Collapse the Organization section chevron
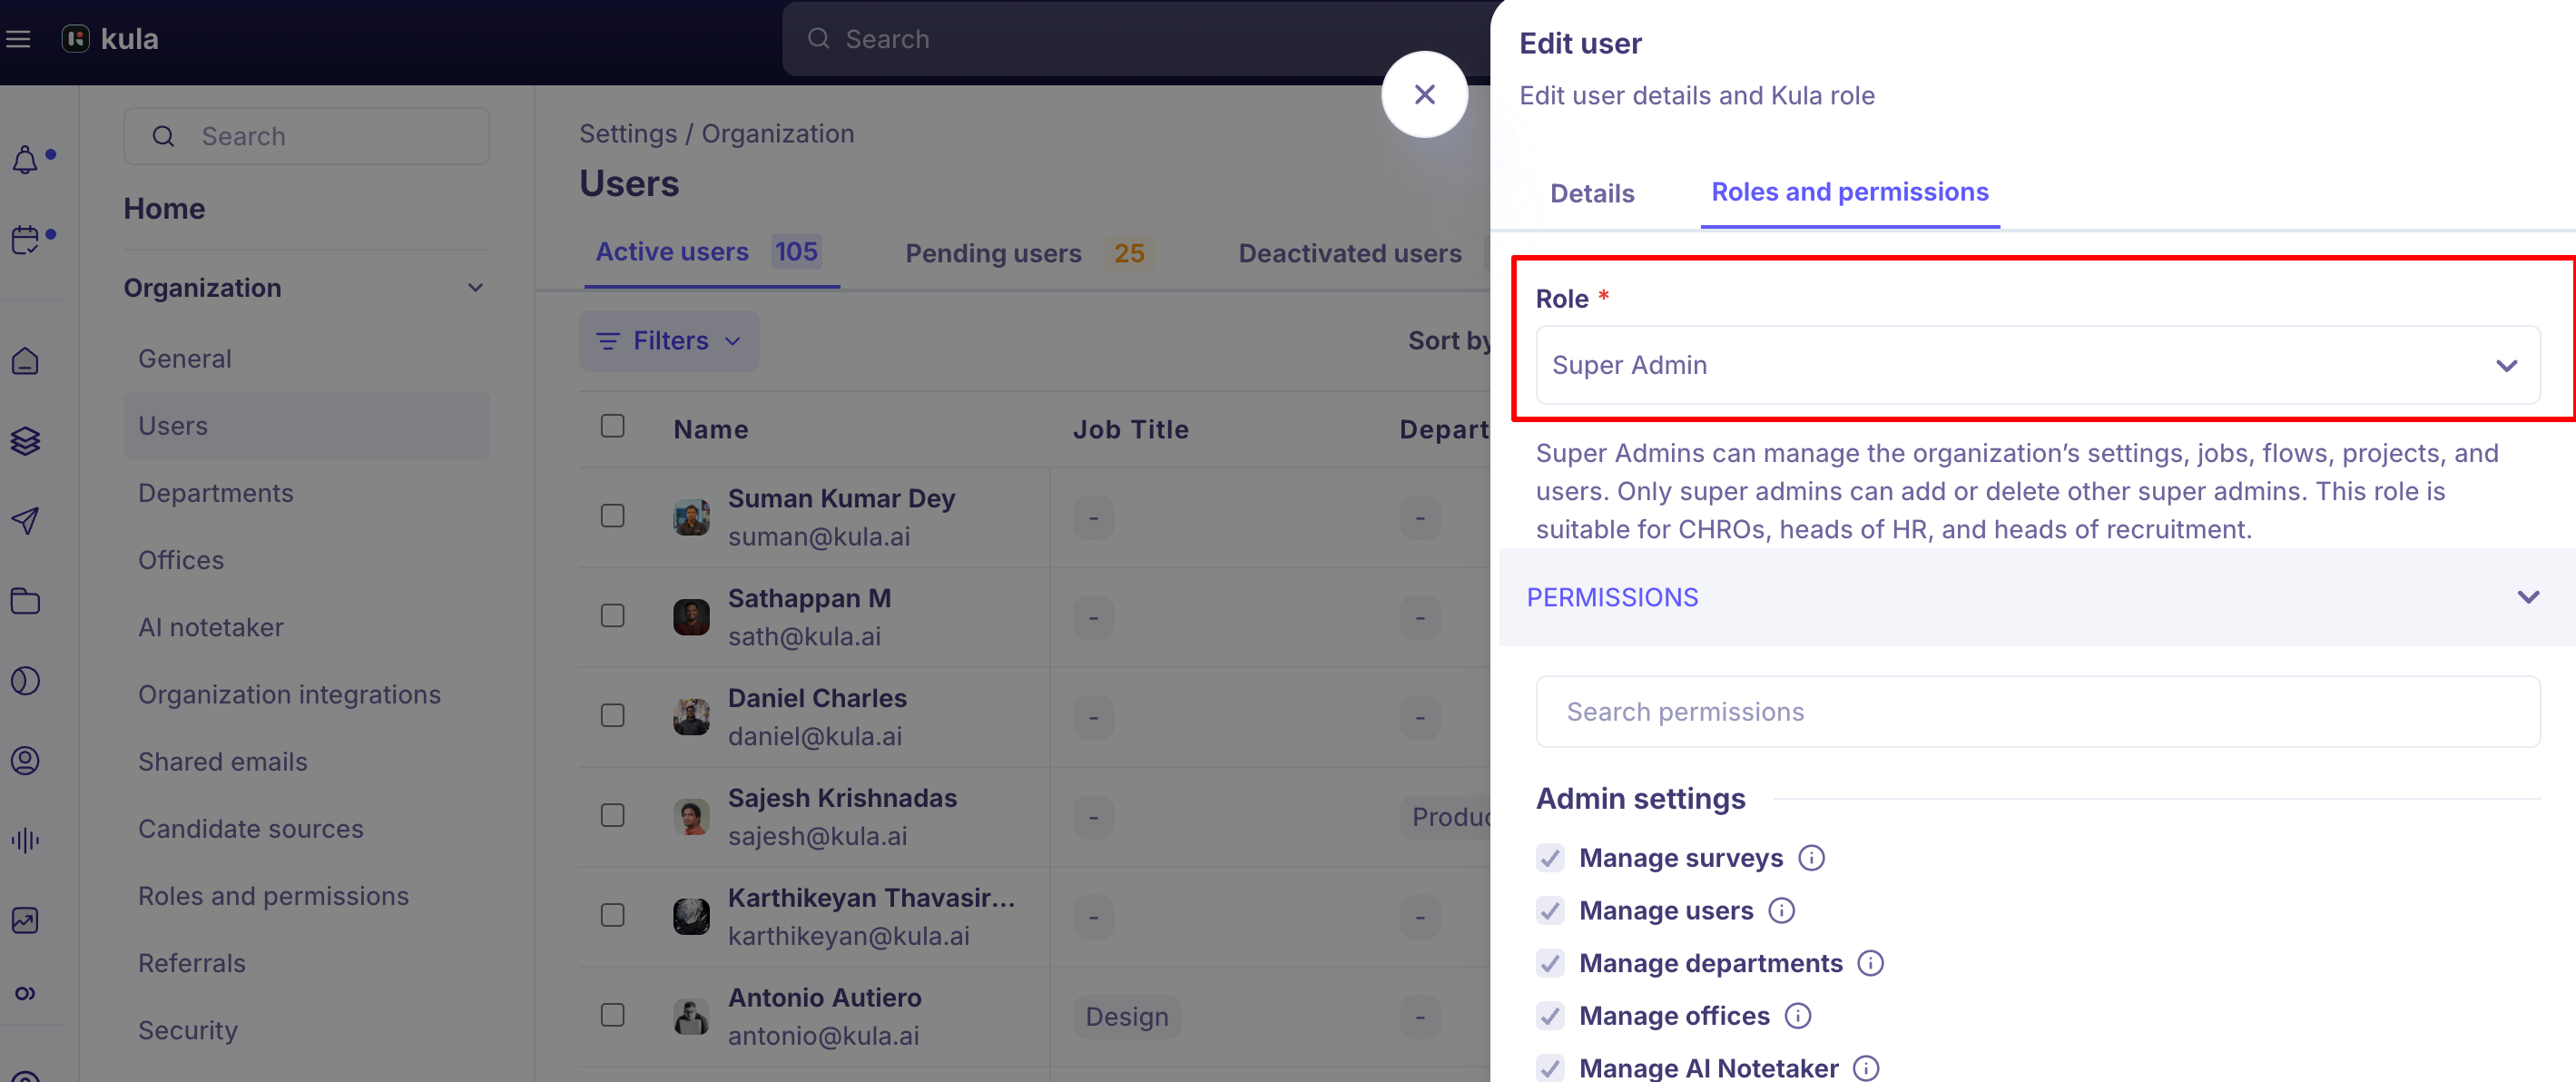This screenshot has width=2576, height=1082. [476, 288]
